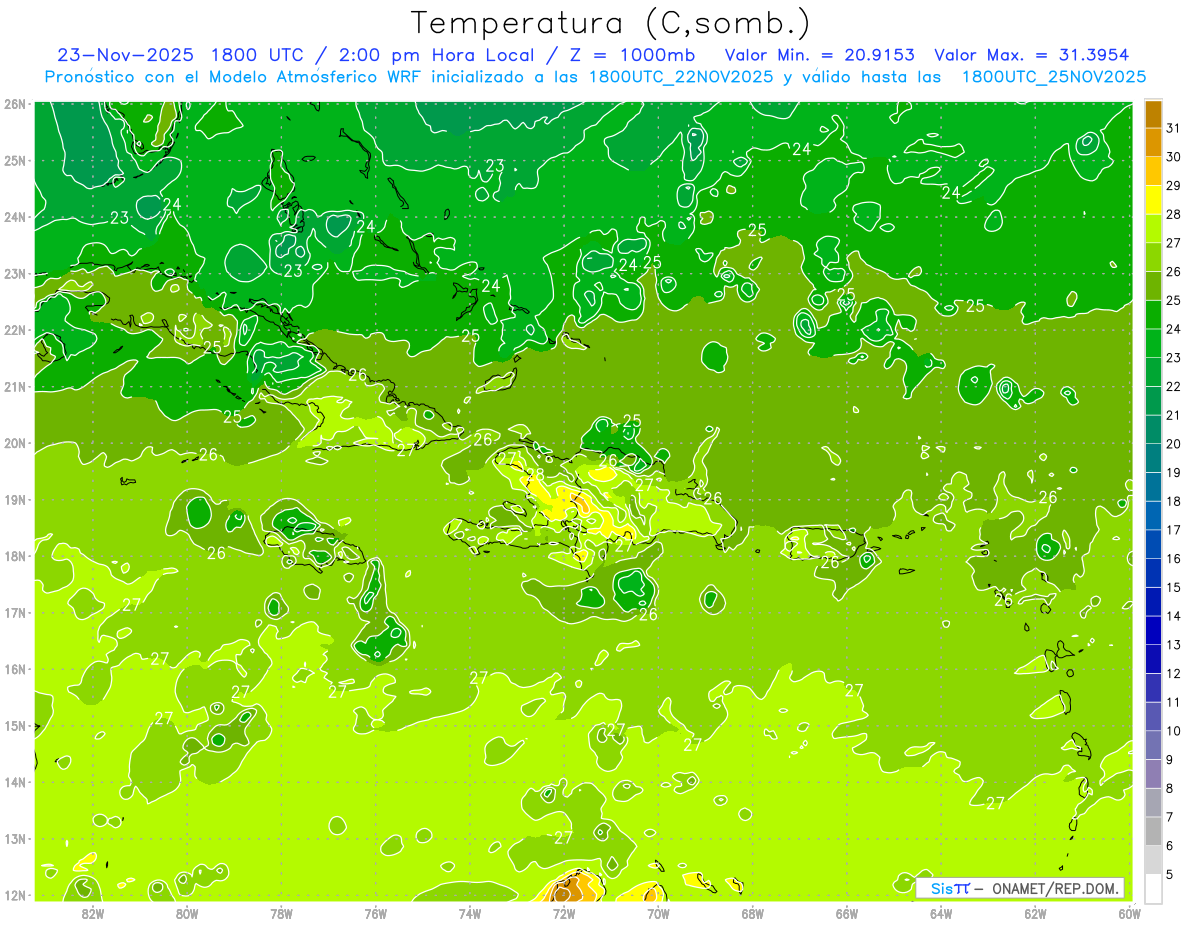The width and height of the screenshot is (1200, 927).
Task: Click the '14N' latitude axis label
Action: pos(15,782)
